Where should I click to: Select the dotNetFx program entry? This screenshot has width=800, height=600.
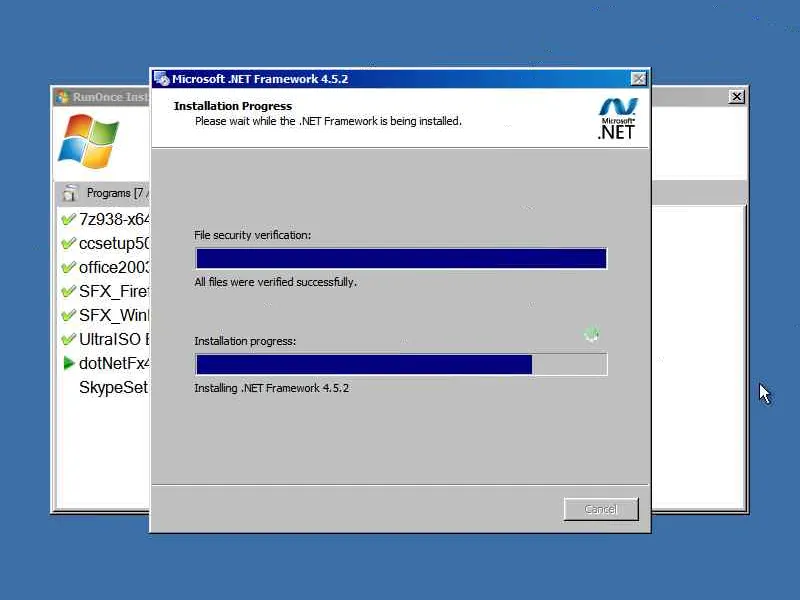pyautogui.click(x=114, y=363)
